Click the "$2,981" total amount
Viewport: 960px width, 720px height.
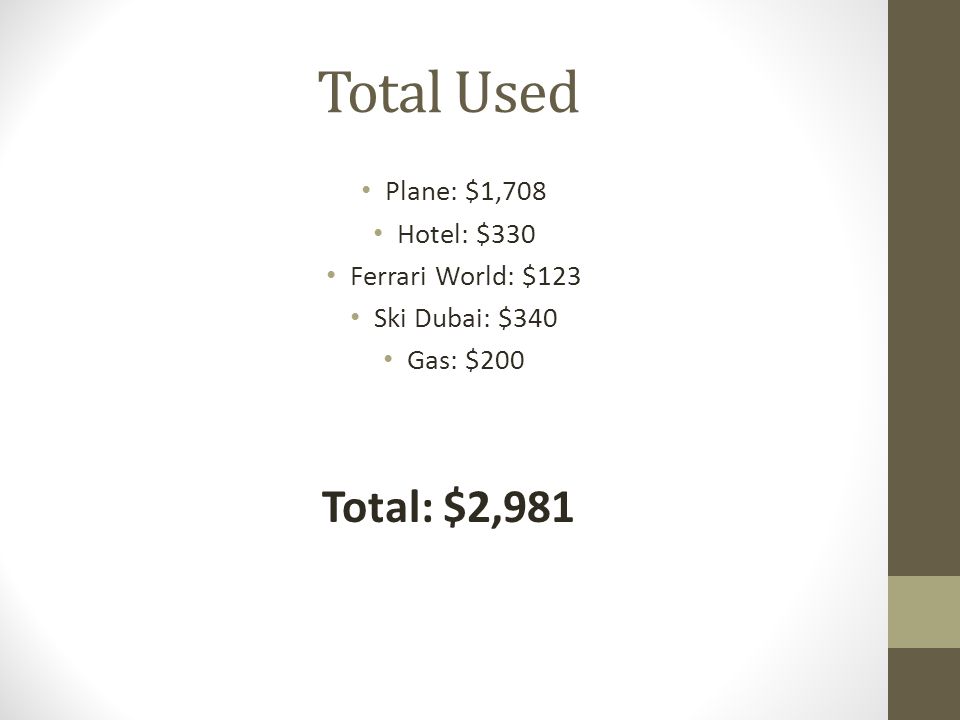508,508
